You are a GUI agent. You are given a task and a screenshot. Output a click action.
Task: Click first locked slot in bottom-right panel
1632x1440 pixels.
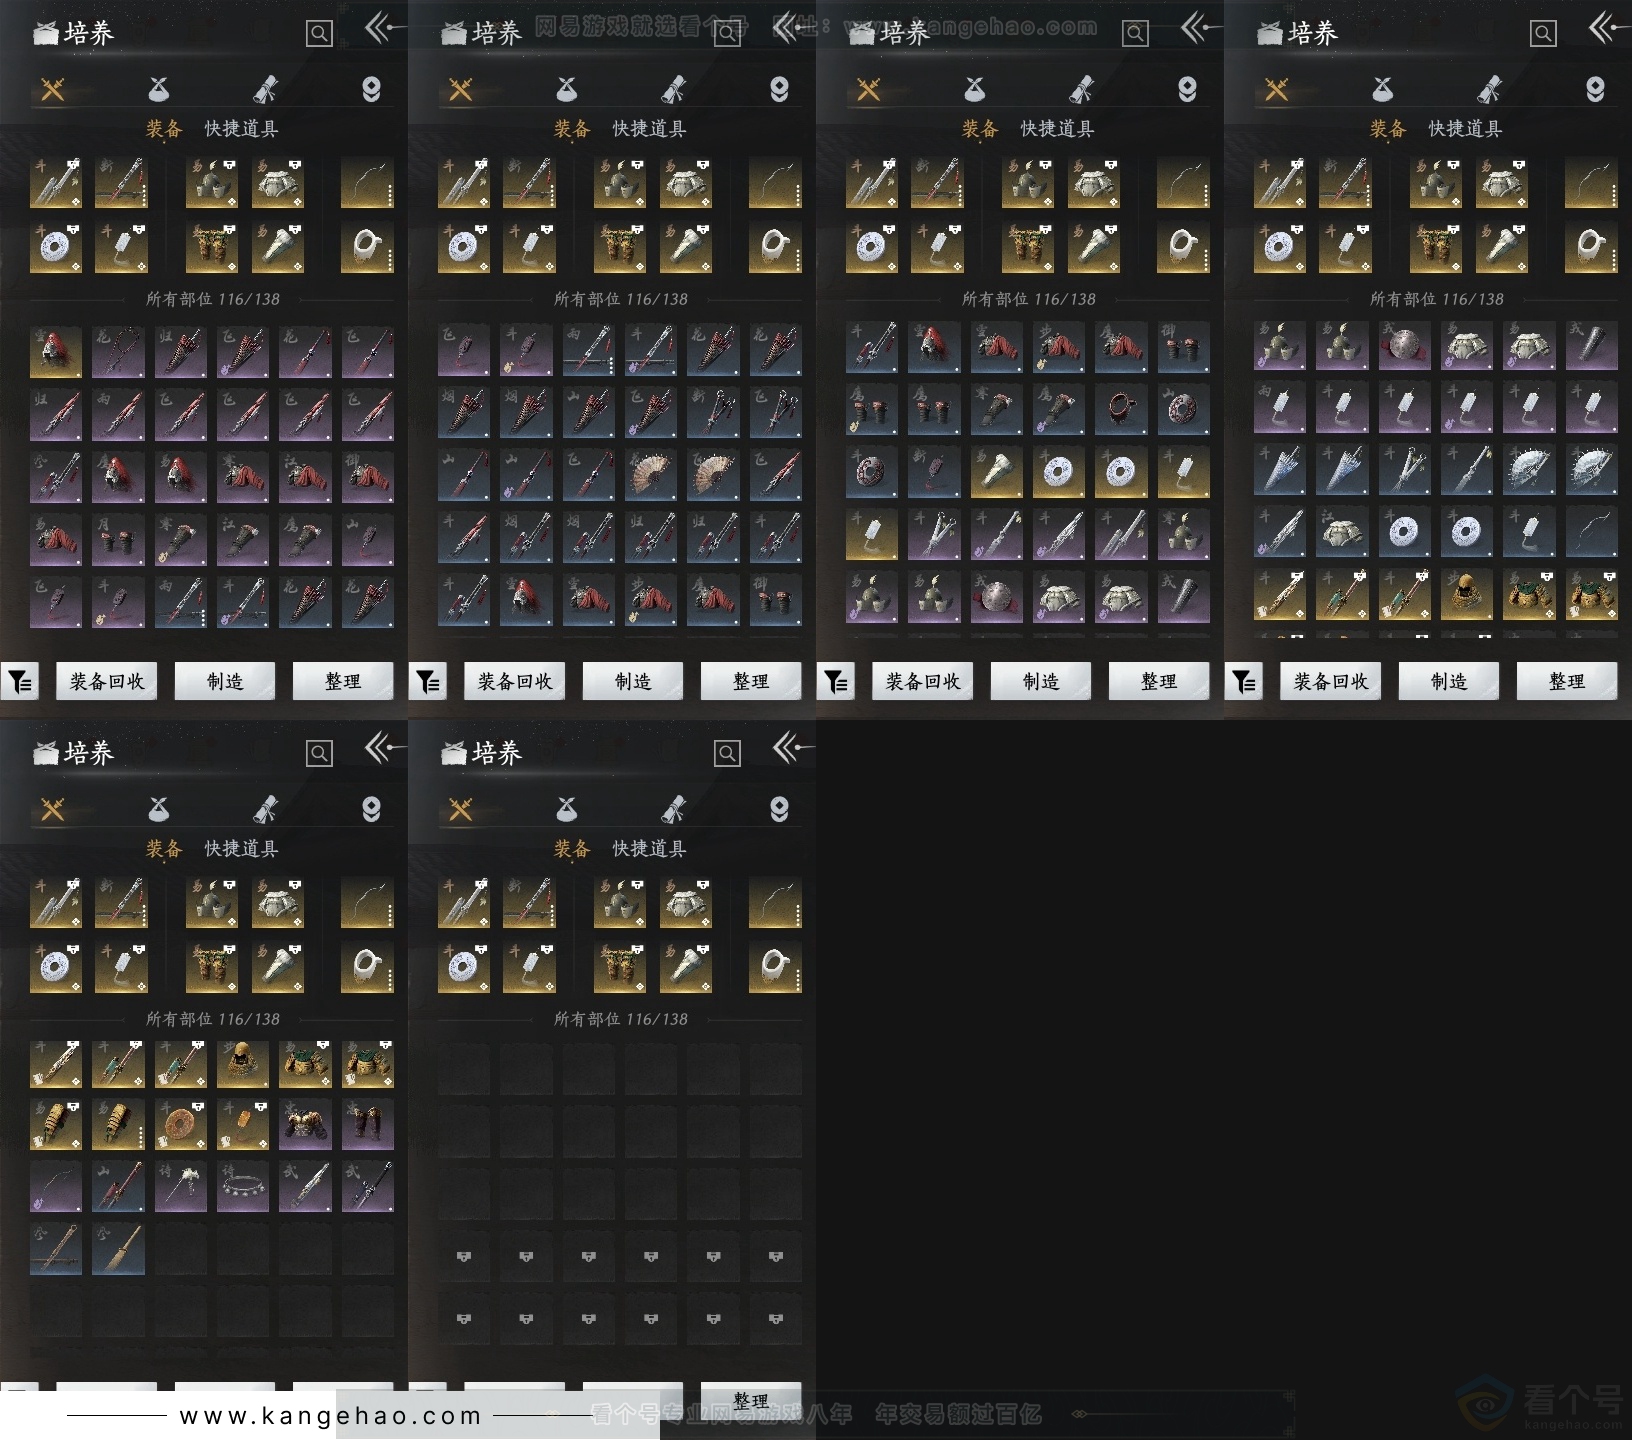pos(464,1257)
